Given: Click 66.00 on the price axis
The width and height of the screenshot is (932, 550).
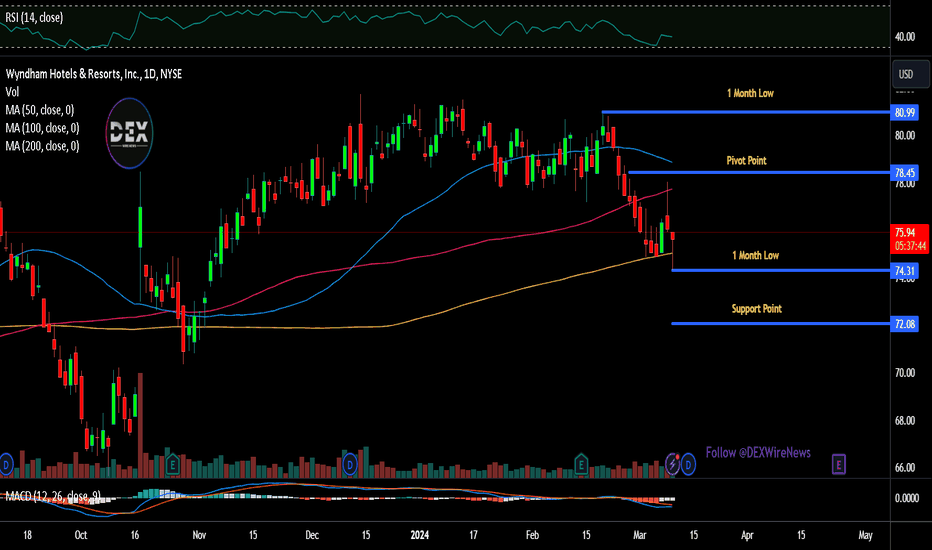Looking at the screenshot, I should tap(905, 467).
